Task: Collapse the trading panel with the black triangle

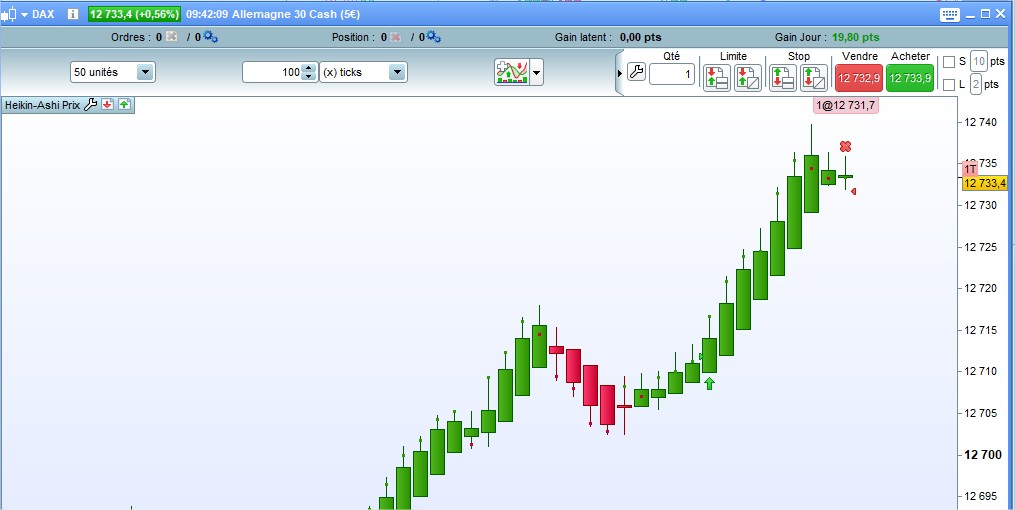Action: click(619, 73)
